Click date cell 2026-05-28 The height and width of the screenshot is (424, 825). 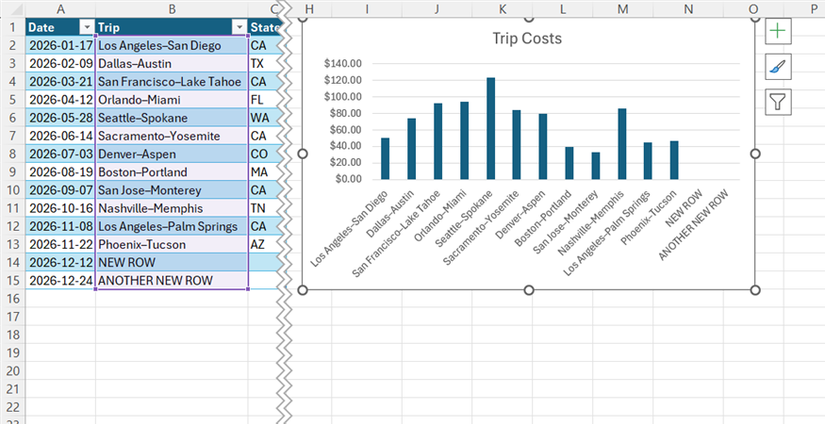pyautogui.click(x=61, y=118)
